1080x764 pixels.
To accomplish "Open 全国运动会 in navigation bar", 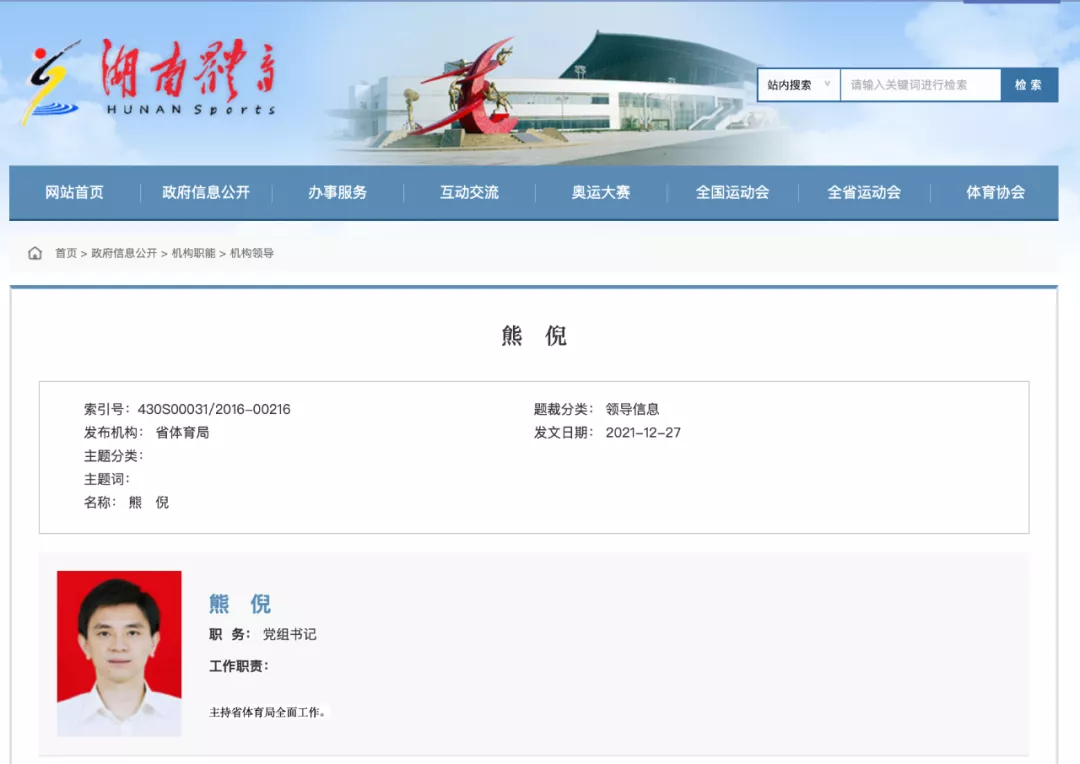I will 732,192.
